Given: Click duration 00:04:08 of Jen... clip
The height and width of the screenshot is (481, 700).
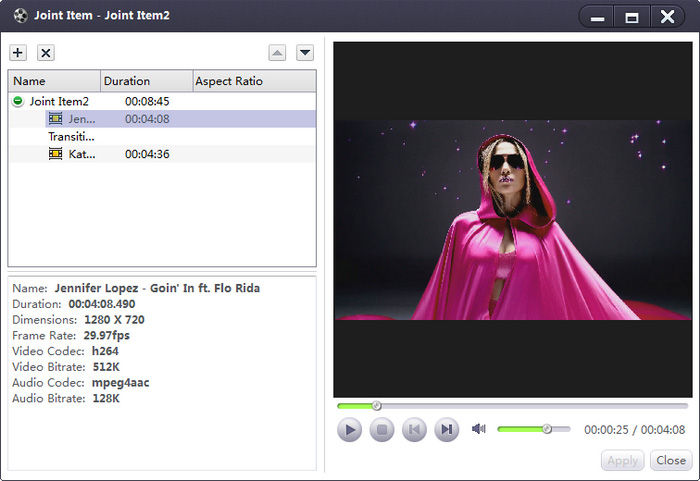Looking at the screenshot, I should [147, 119].
